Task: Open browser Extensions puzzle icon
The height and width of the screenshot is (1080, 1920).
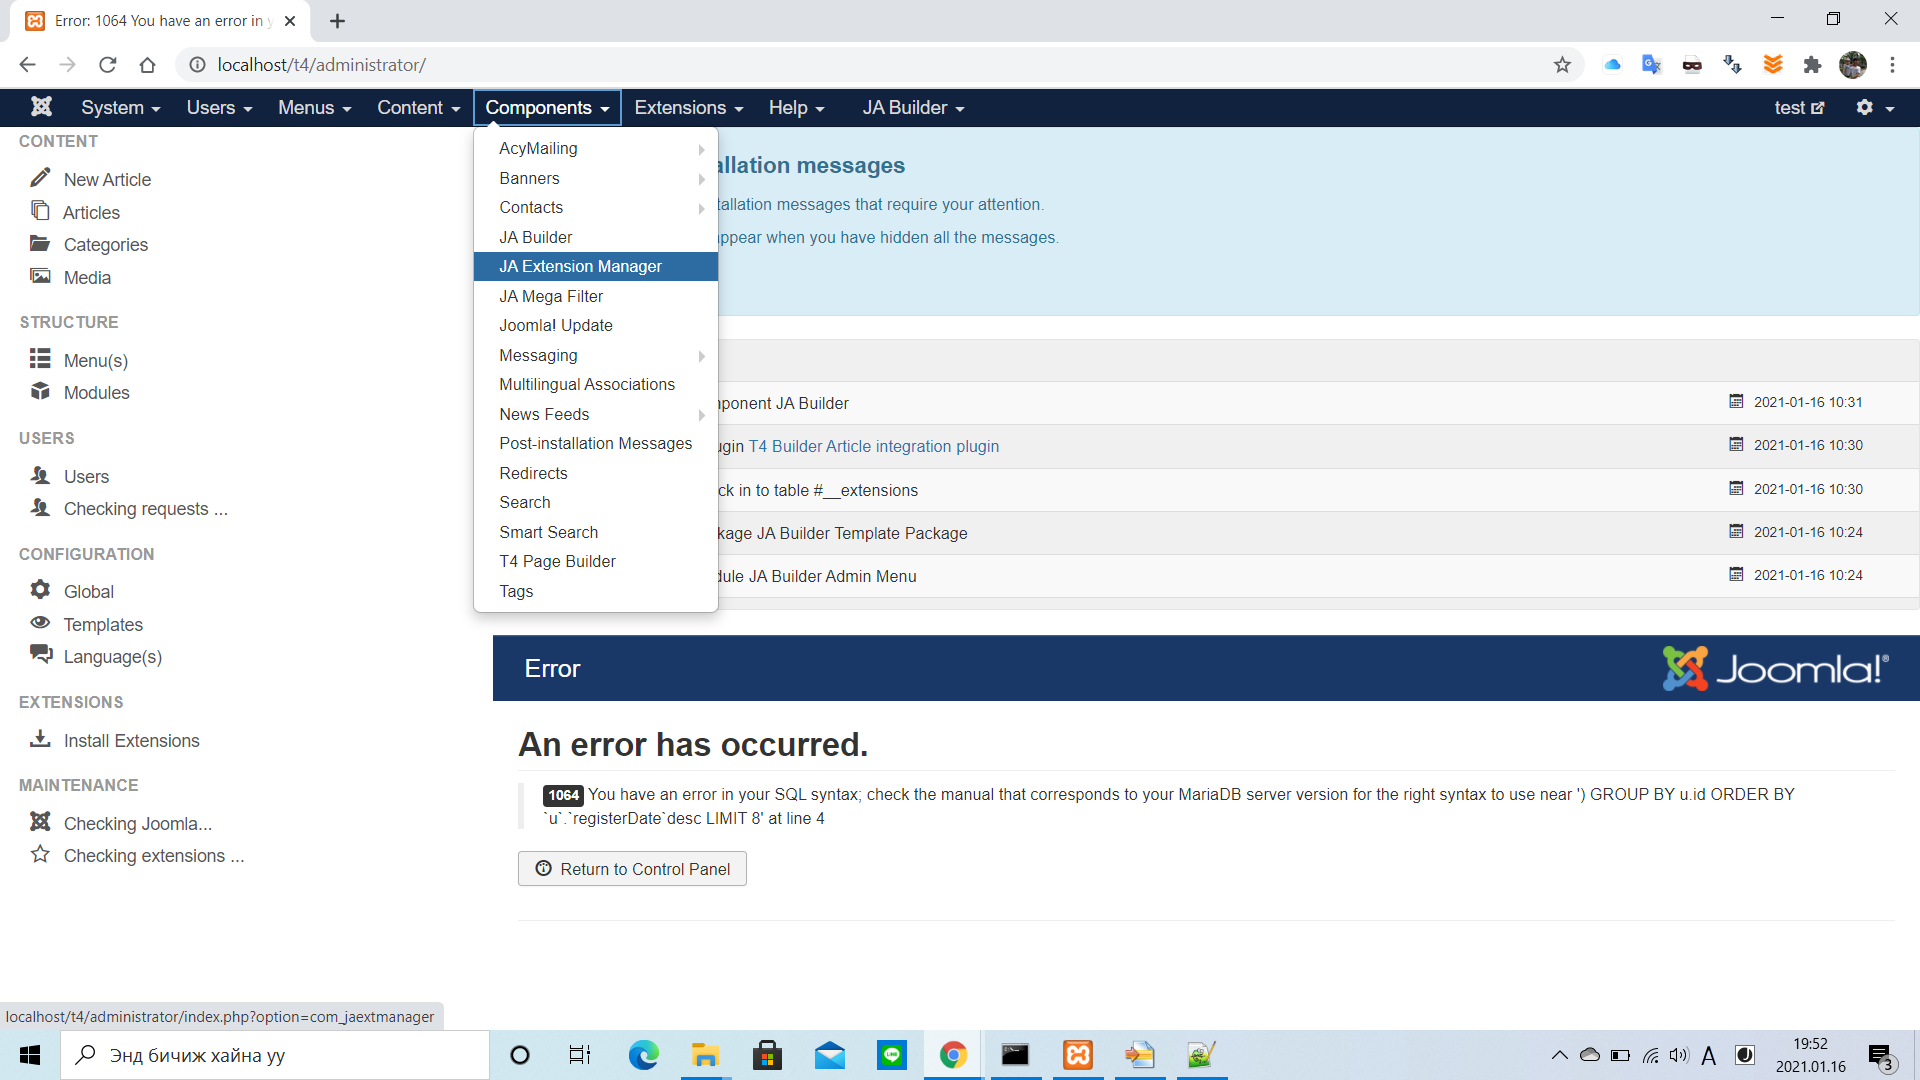Action: click(1812, 65)
